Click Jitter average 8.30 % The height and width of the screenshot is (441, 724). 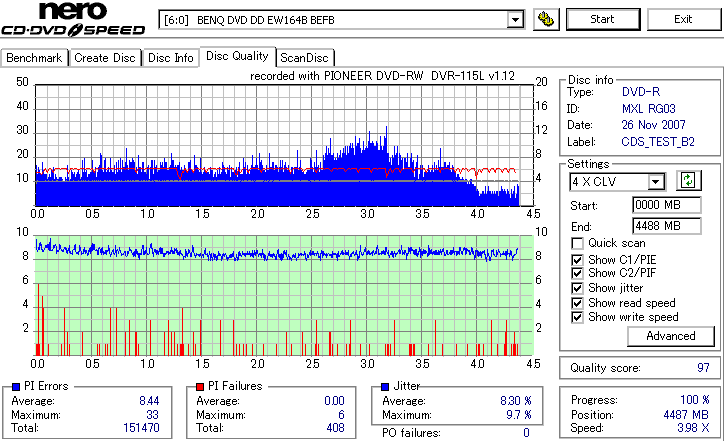(x=516, y=401)
